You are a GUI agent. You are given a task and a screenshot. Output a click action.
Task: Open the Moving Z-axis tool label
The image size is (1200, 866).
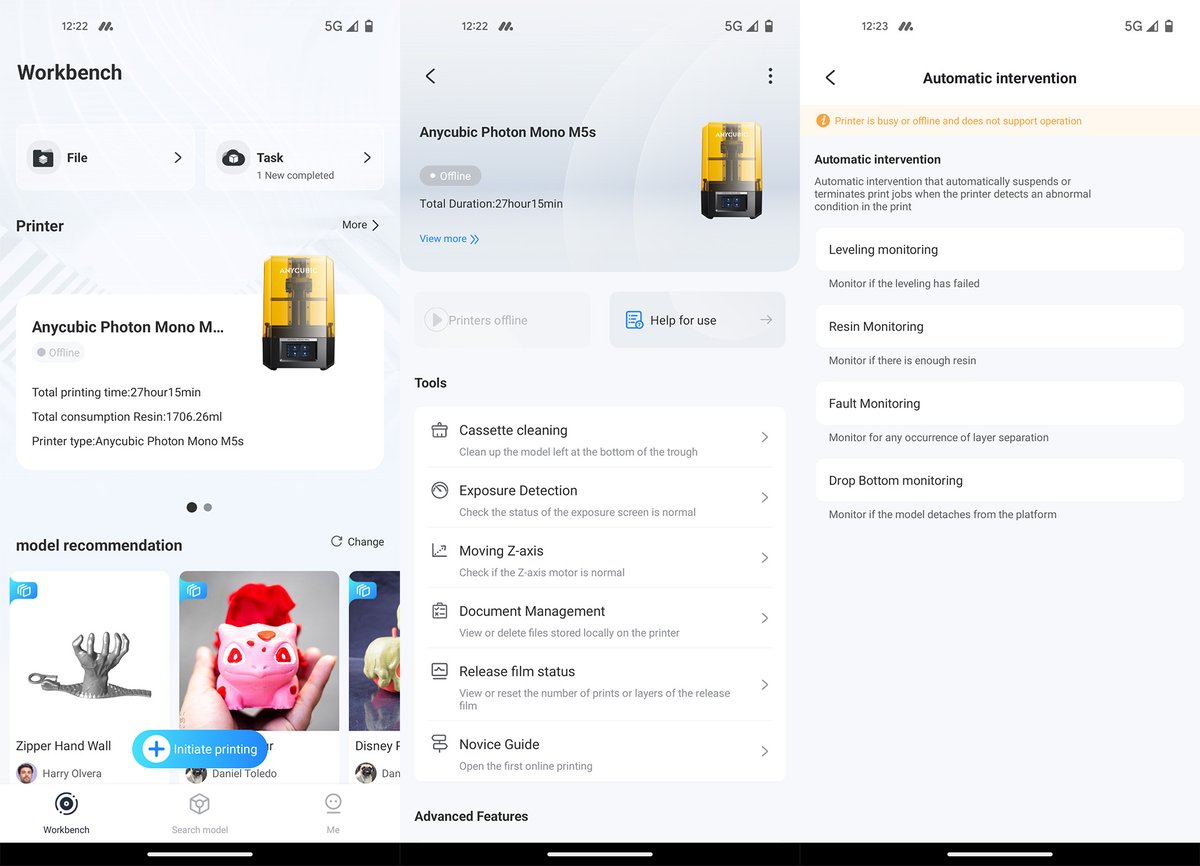[x=500, y=550]
